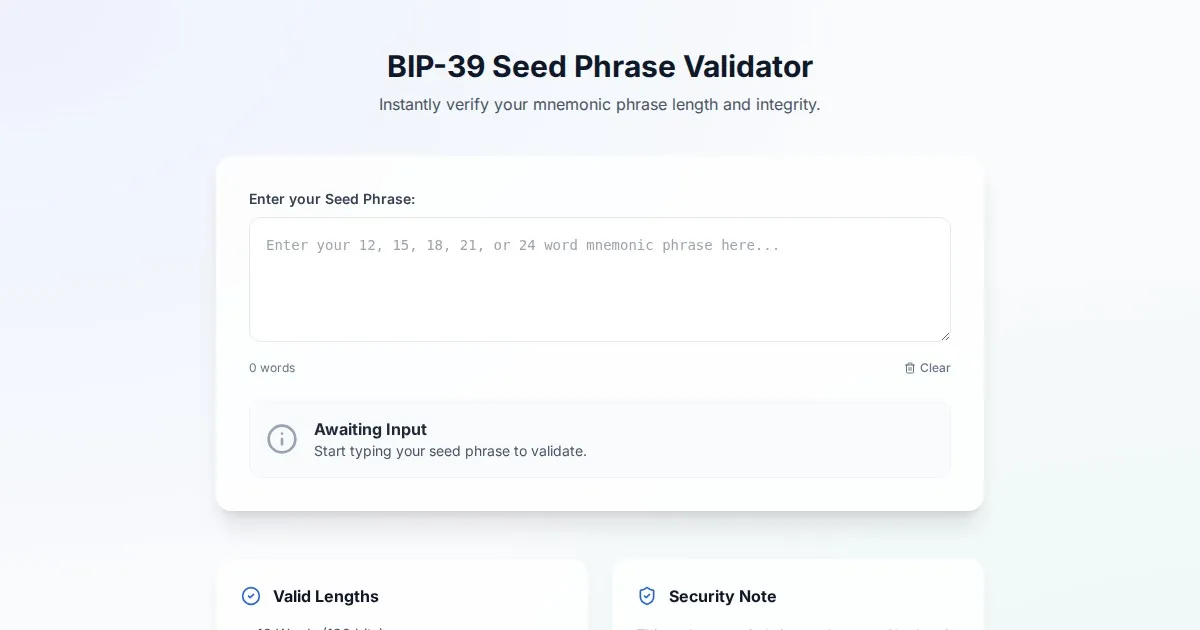Click the placeholder text in the text area

click(522, 245)
